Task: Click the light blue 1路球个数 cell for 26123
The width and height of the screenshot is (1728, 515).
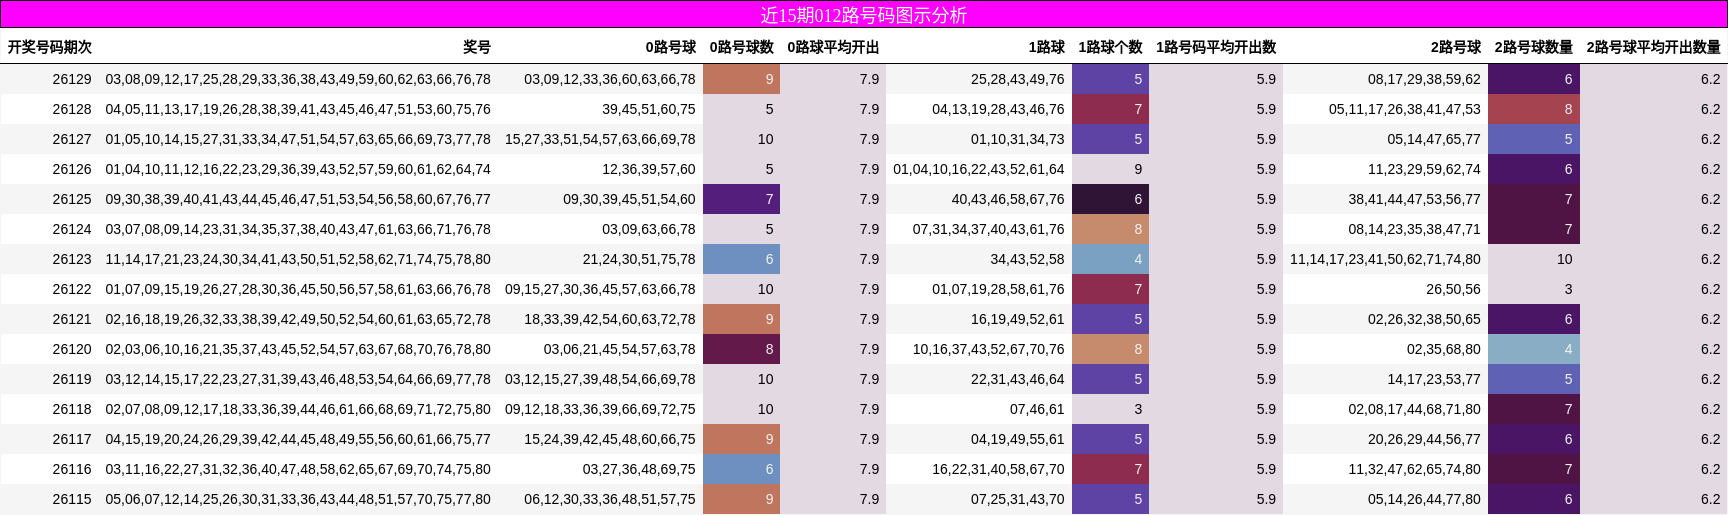Action: 1110,259
